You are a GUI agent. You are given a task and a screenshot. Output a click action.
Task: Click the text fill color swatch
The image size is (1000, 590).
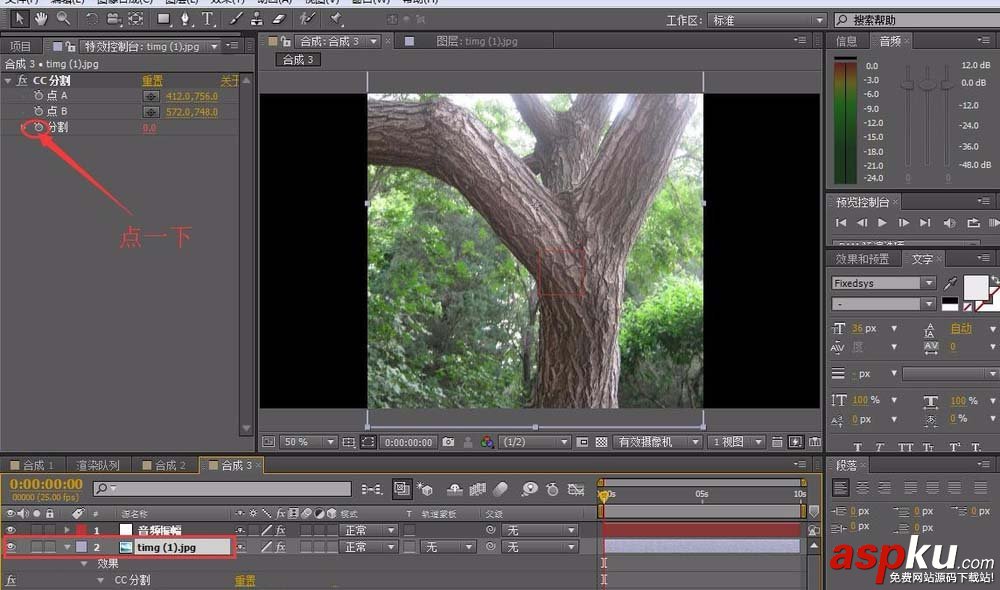(974, 288)
